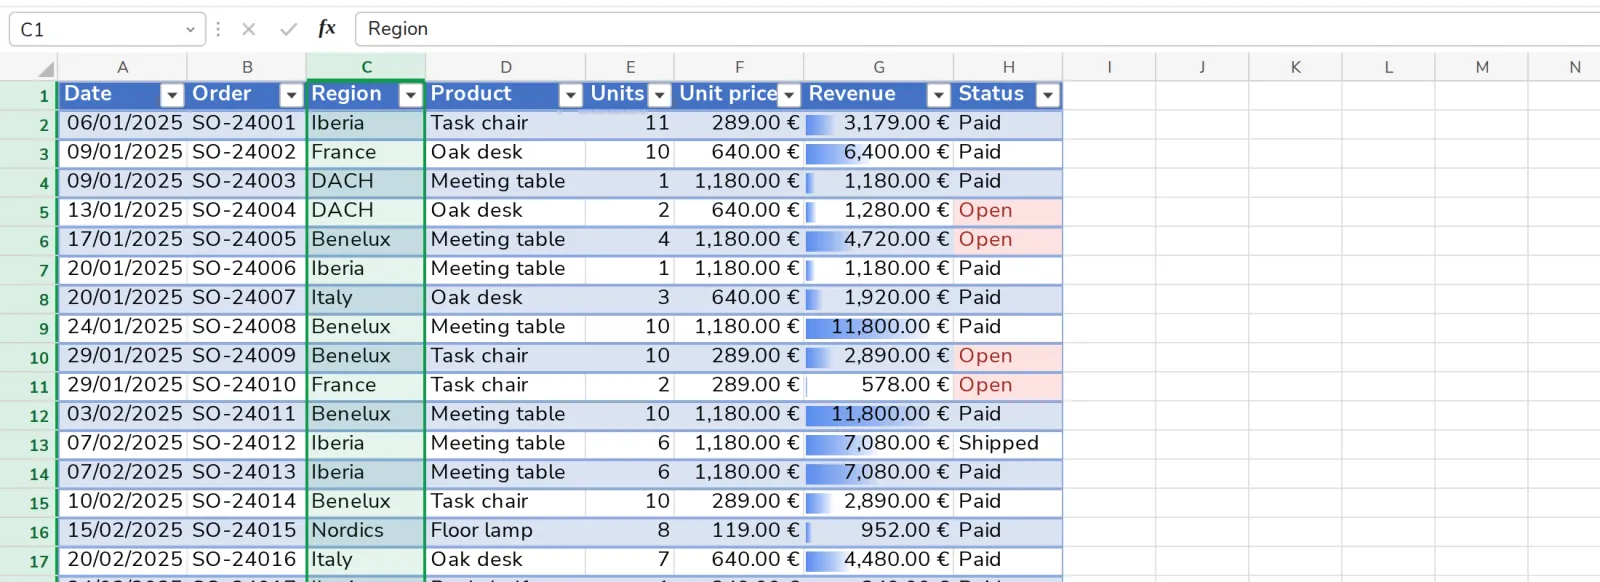1600x582 pixels.
Task: Select row 17 header
Action: (x=28, y=561)
